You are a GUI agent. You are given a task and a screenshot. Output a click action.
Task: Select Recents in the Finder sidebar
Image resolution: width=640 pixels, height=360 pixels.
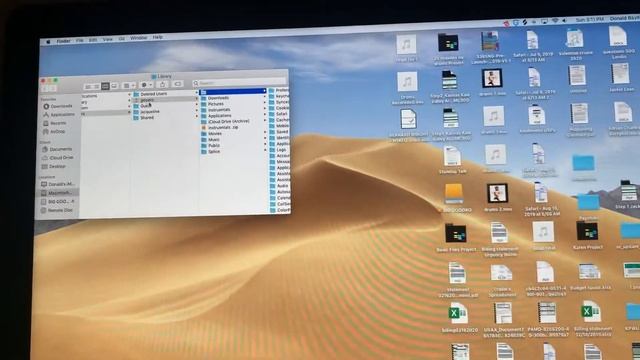54,123
